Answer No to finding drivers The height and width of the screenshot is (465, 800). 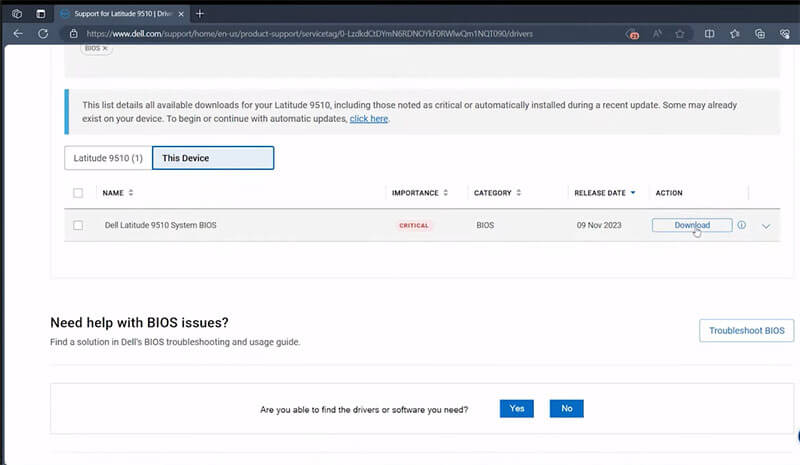(x=567, y=408)
